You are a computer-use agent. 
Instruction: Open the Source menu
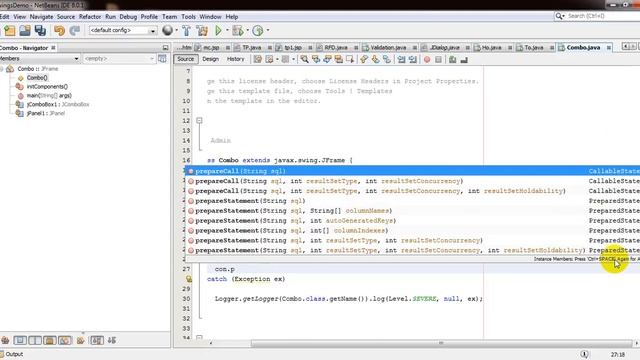pyautogui.click(x=66, y=17)
